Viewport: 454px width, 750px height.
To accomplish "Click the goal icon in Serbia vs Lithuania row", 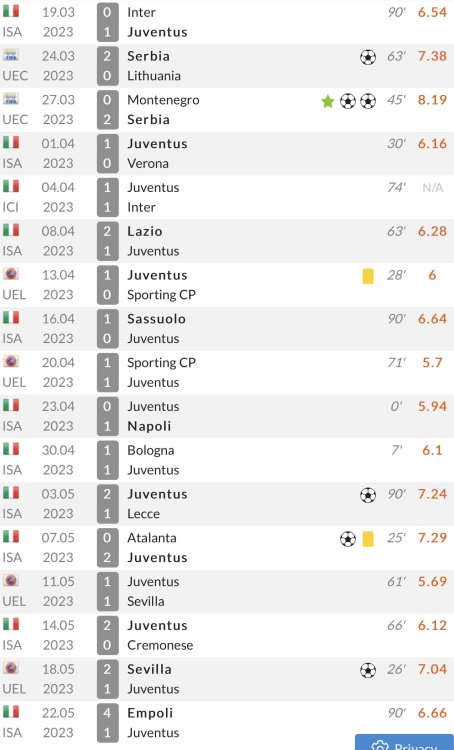I will pyautogui.click(x=367, y=57).
